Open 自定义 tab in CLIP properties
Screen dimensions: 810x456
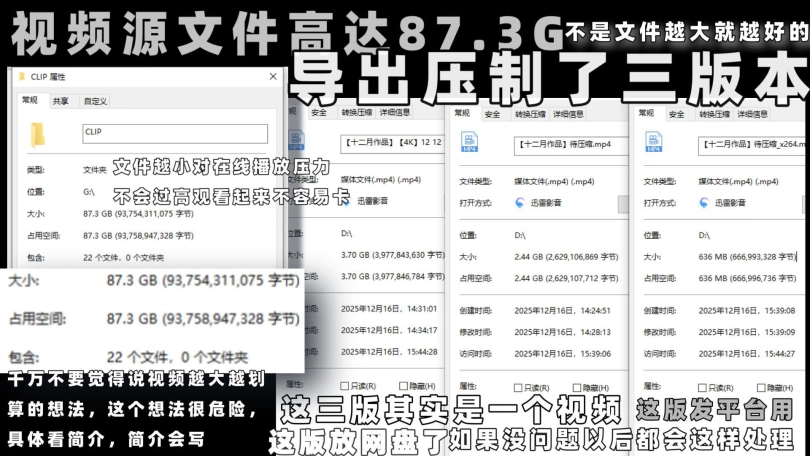point(95,100)
